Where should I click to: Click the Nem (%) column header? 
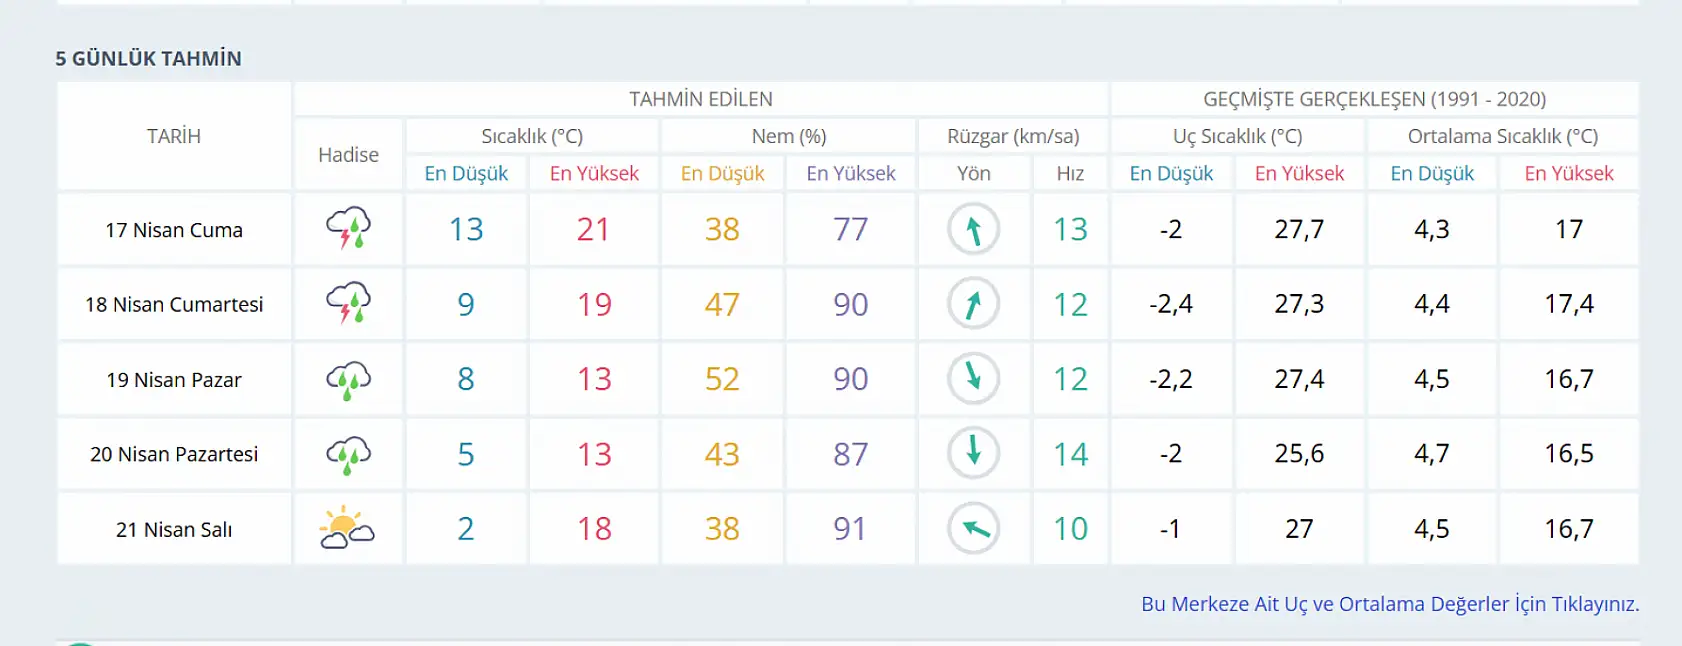click(x=788, y=136)
